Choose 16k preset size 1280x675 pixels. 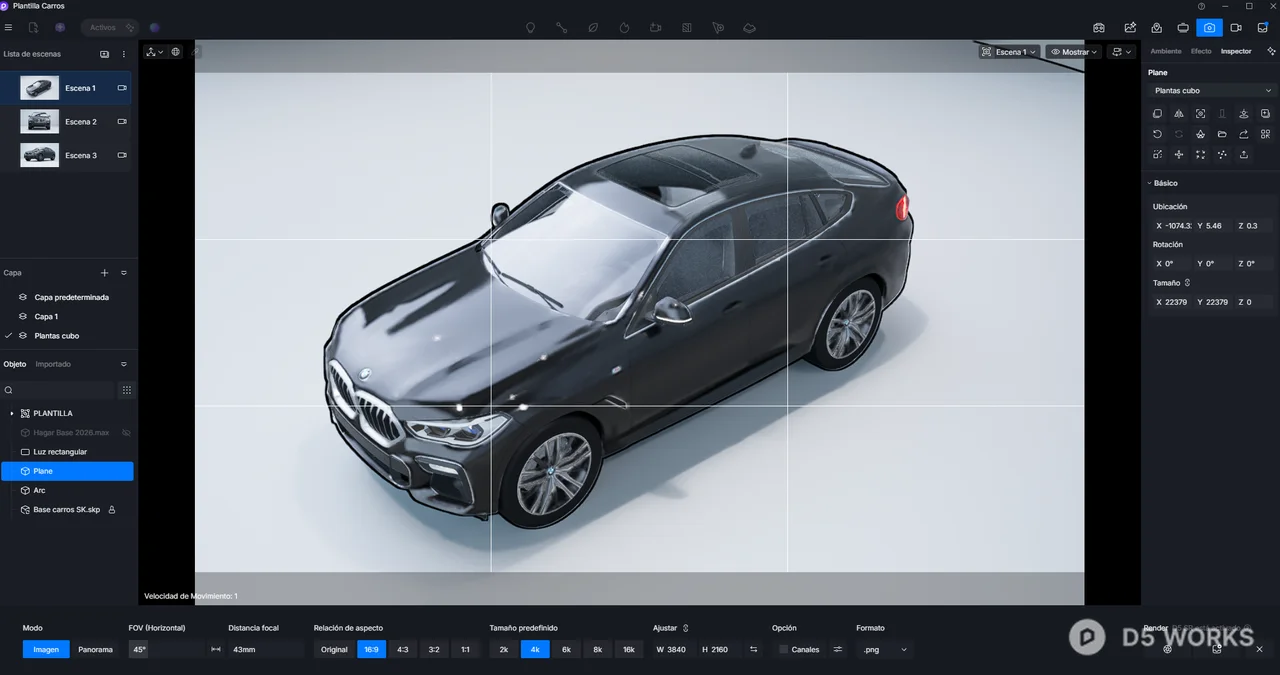(629, 649)
